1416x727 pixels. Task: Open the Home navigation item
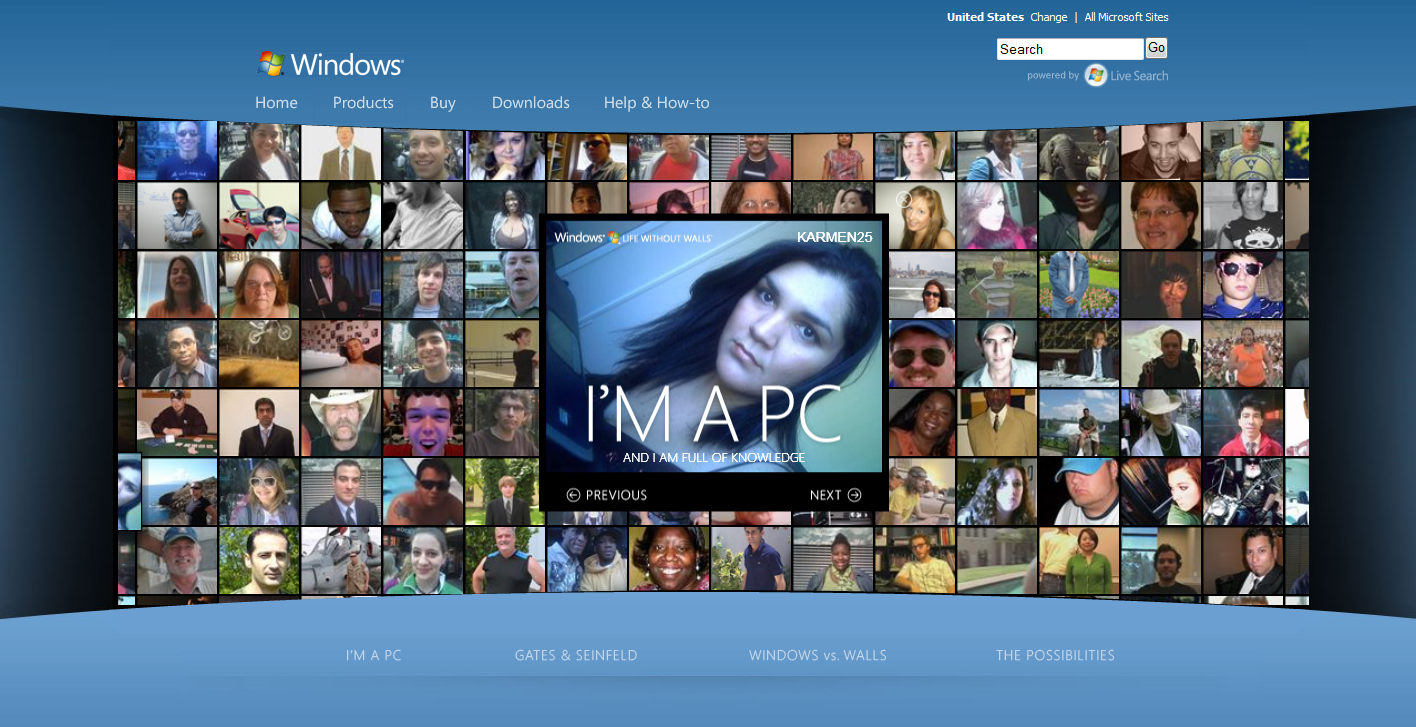coord(275,102)
